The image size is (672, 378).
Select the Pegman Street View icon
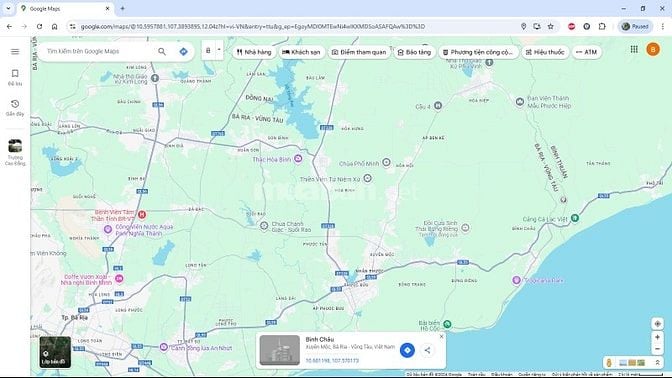pos(609,363)
